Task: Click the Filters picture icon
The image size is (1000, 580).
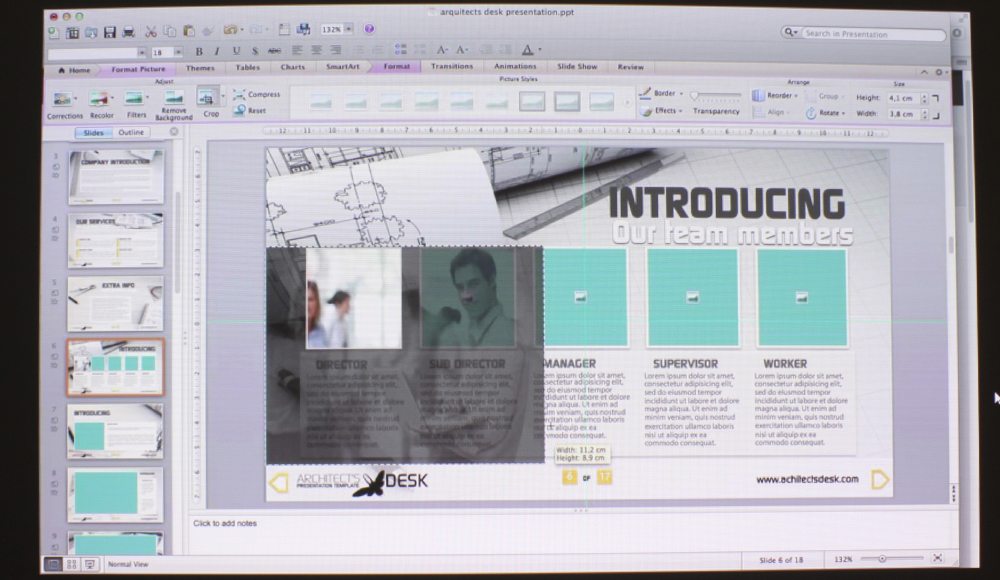Action: pyautogui.click(x=134, y=98)
